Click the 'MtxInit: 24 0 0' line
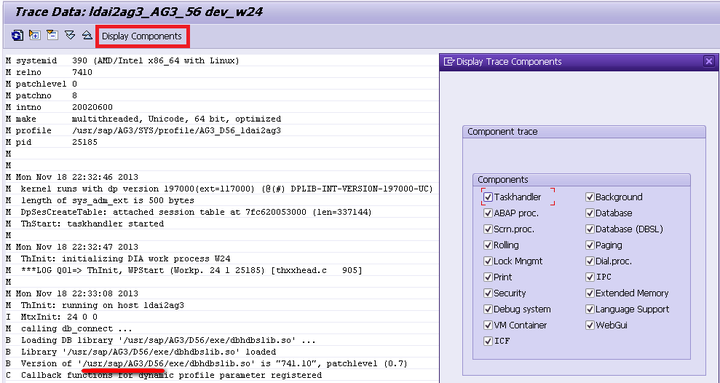Viewport: 720px width, 383px height. pos(51,317)
